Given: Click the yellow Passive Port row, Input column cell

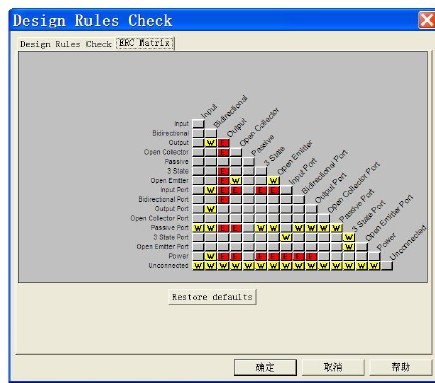Looking at the screenshot, I should coord(198,228).
